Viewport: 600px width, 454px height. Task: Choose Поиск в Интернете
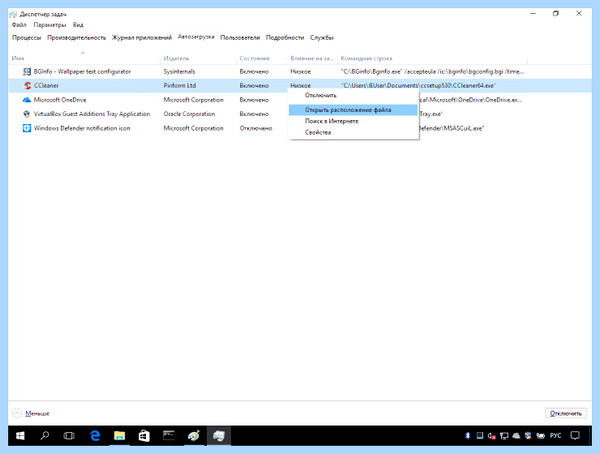click(353, 121)
